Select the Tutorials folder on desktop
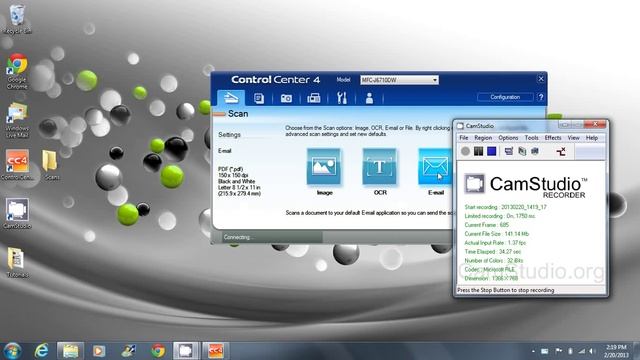The height and width of the screenshot is (360, 640). coord(17,262)
